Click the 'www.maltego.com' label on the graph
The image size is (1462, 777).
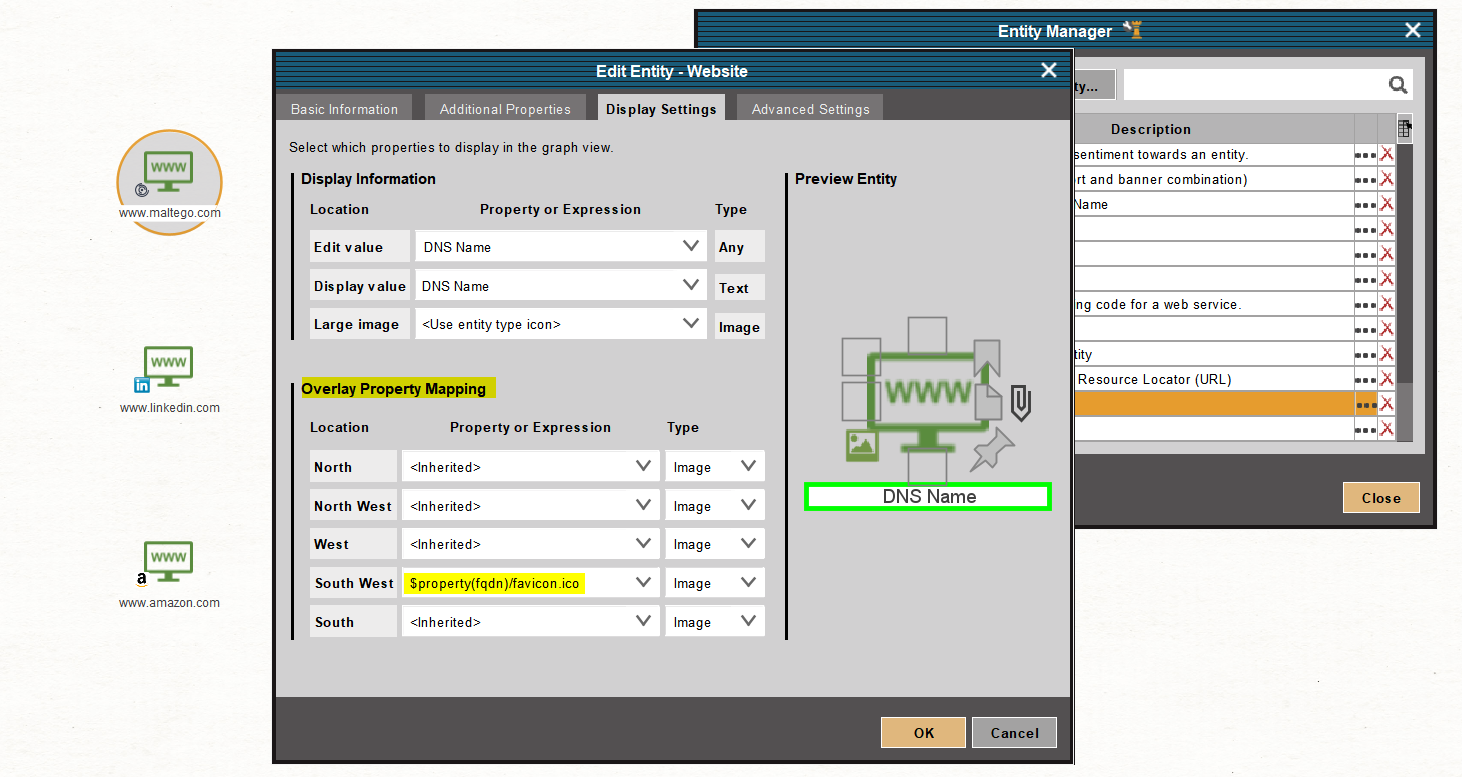(x=170, y=213)
